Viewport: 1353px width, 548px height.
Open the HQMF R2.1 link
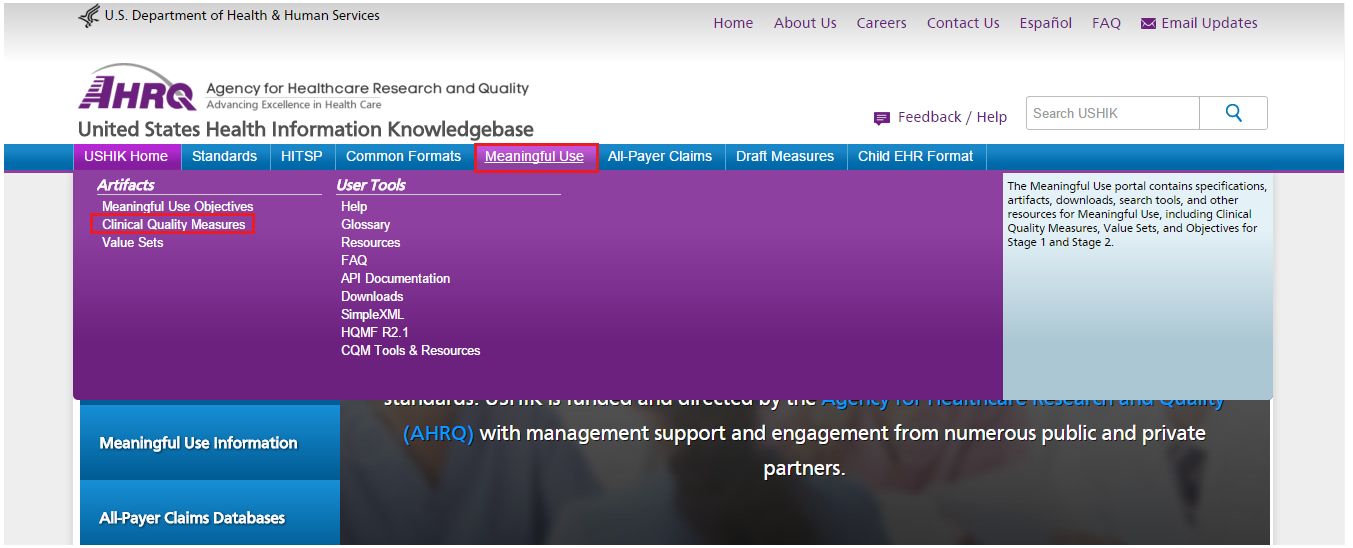click(375, 332)
